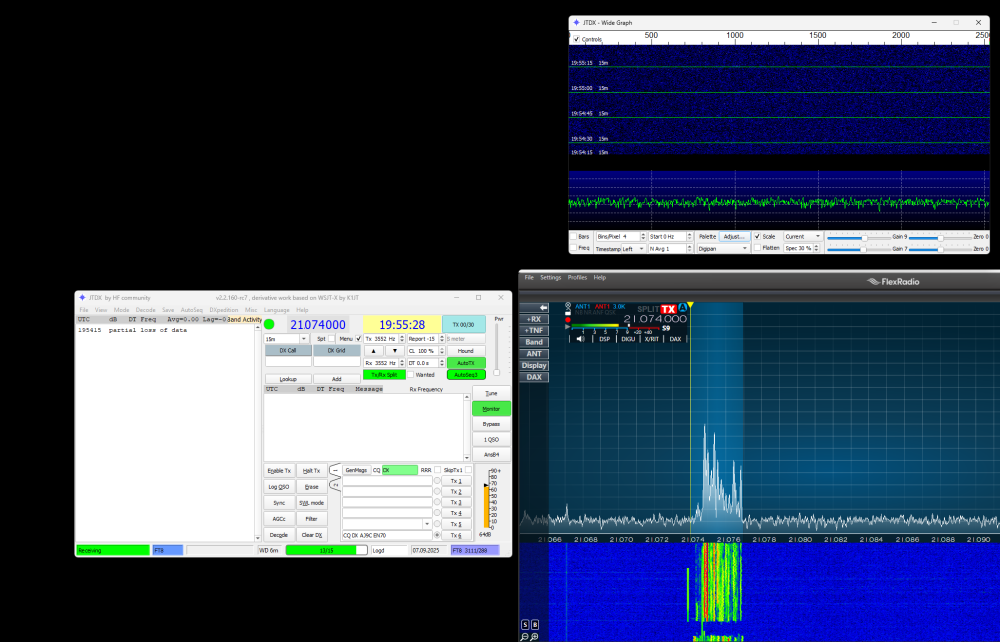Open the Digipan palette dropdown
The image size is (1000, 642).
tap(723, 249)
